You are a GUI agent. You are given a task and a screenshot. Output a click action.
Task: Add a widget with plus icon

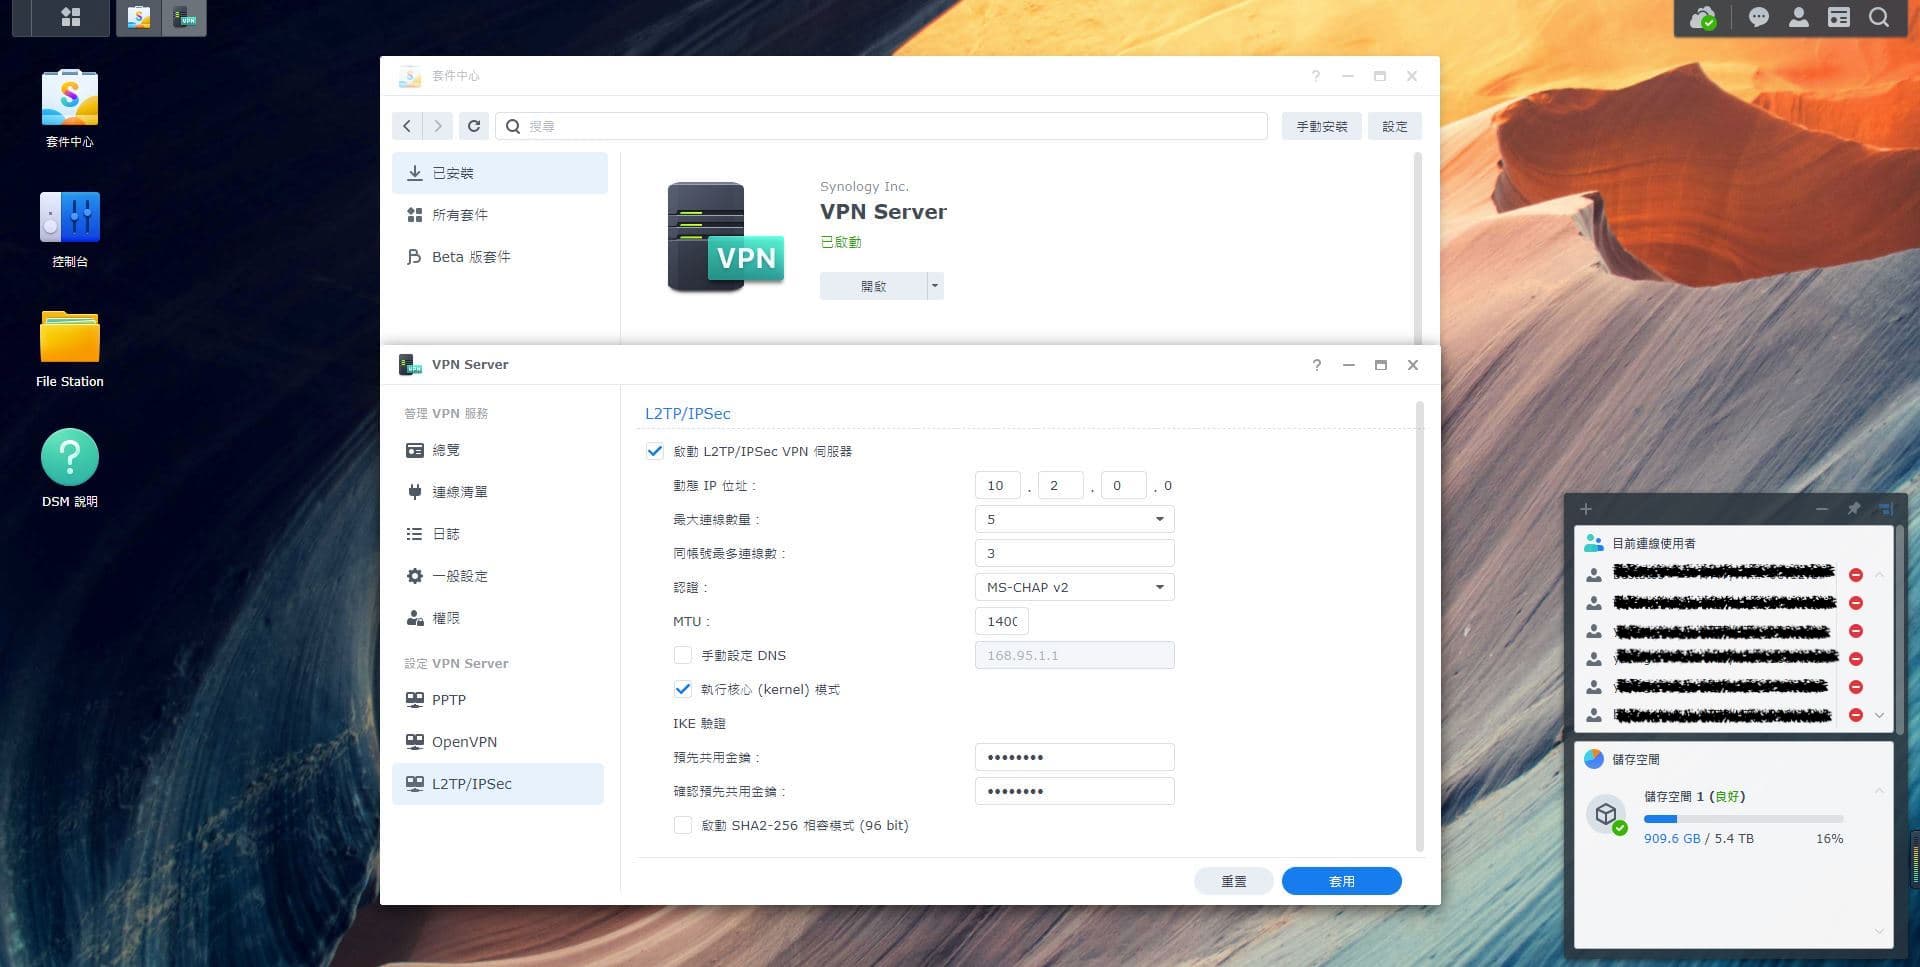point(1586,509)
